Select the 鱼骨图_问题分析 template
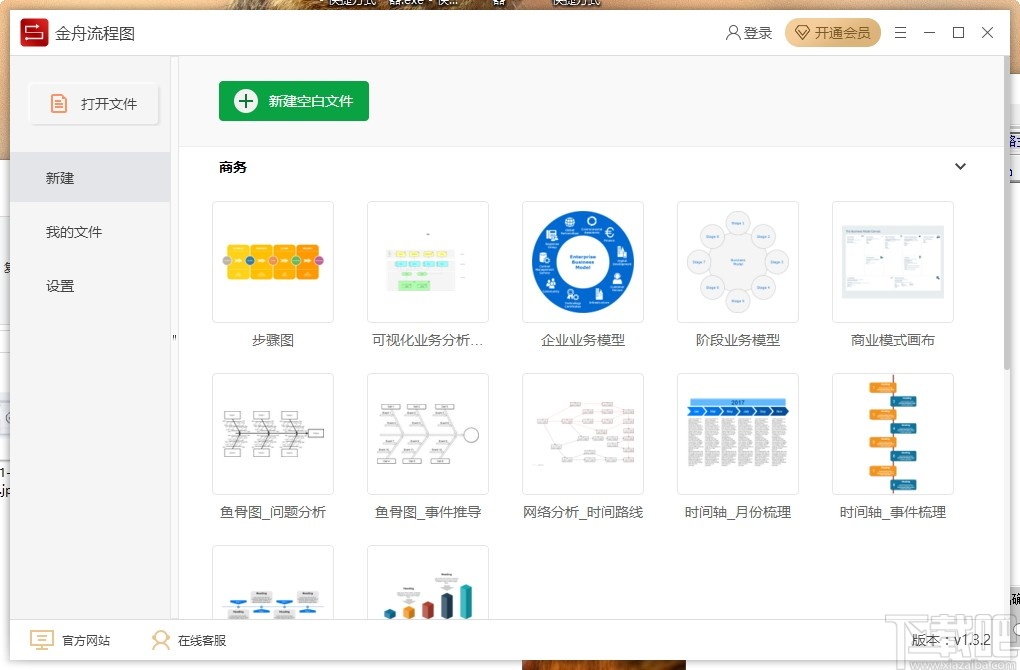The width and height of the screenshot is (1020, 670). [272, 434]
